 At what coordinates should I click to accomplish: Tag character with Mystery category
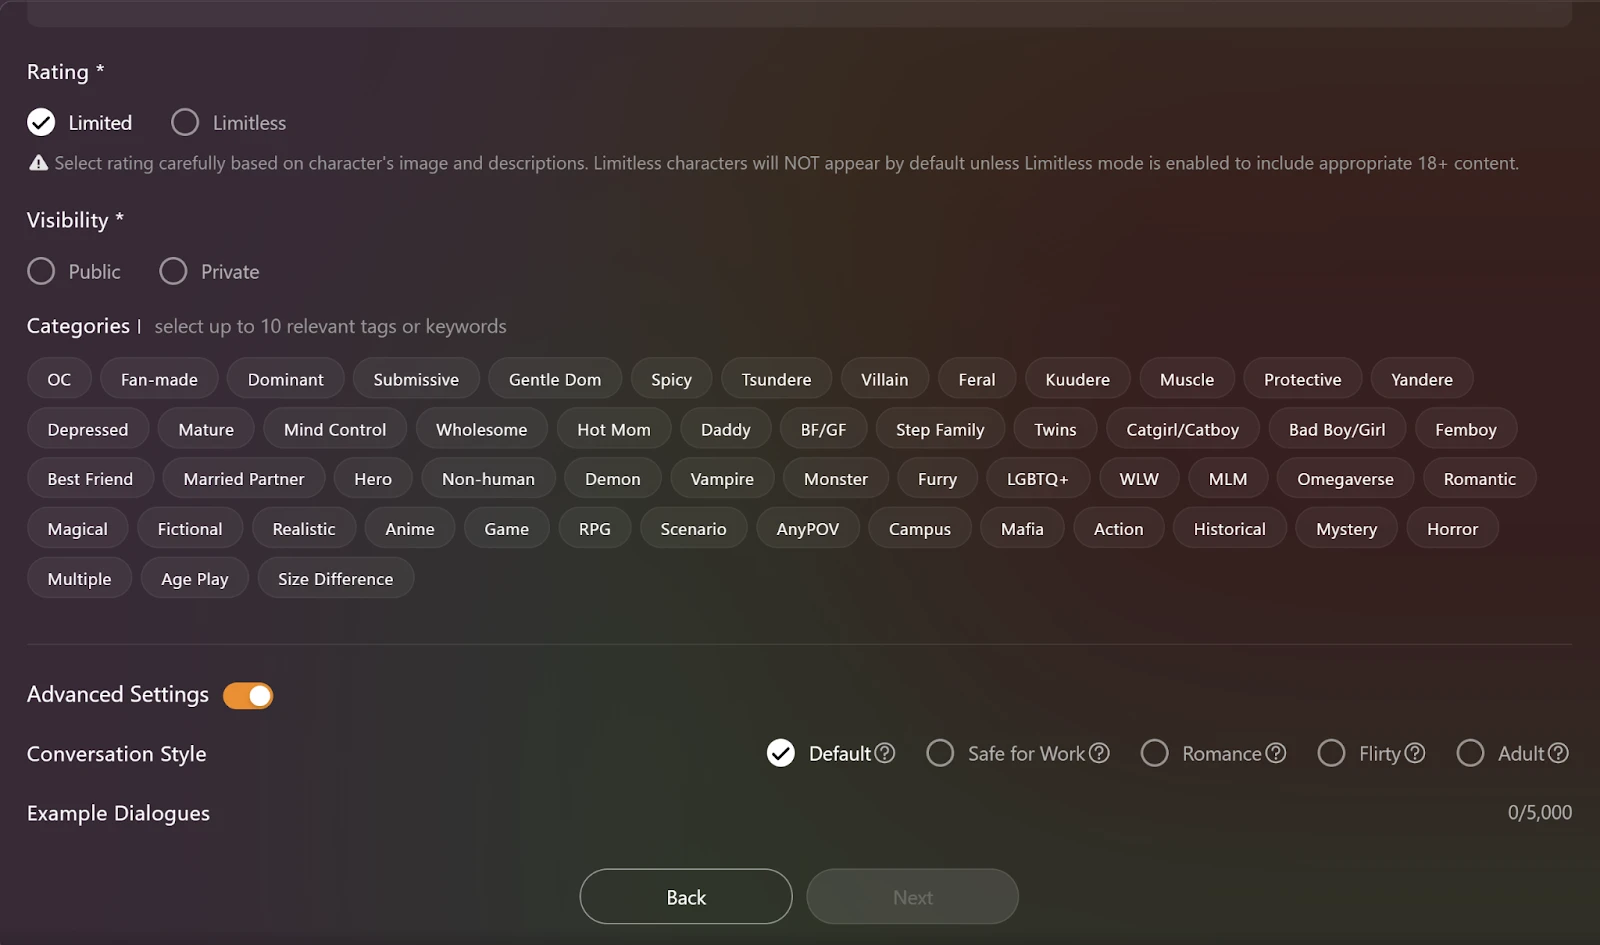pyautogui.click(x=1346, y=529)
